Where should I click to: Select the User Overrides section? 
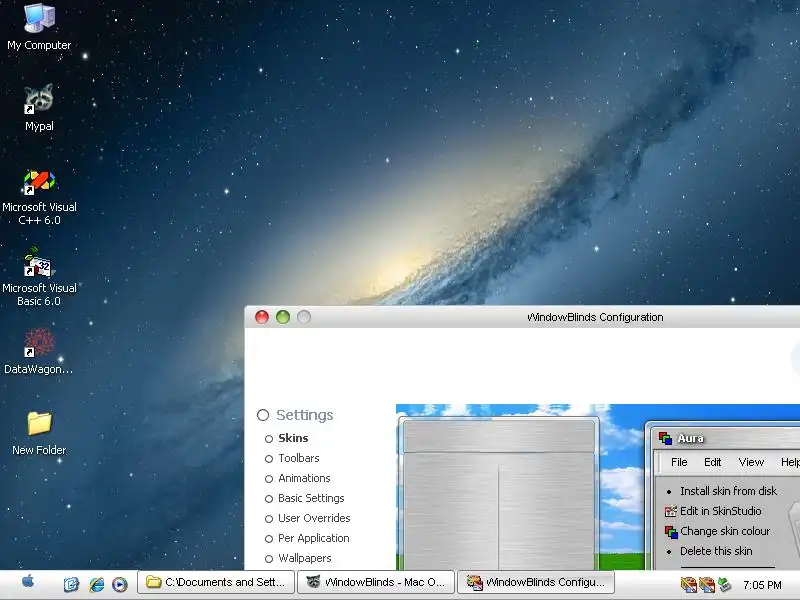pos(314,518)
